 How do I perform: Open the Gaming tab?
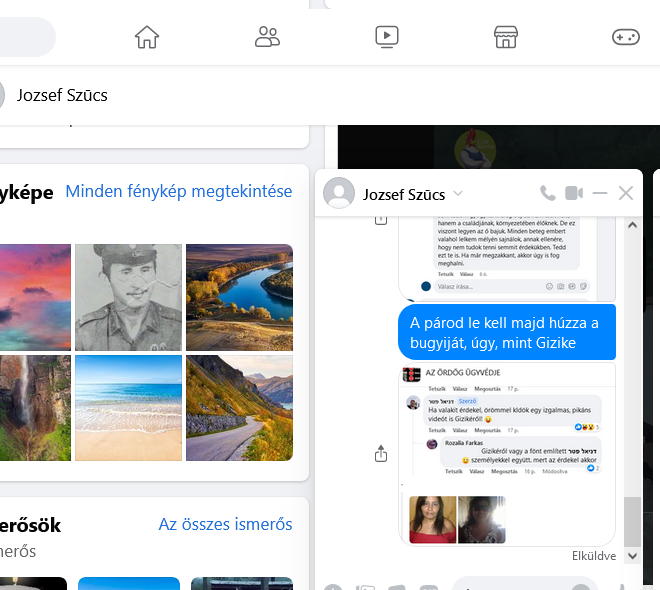click(625, 37)
